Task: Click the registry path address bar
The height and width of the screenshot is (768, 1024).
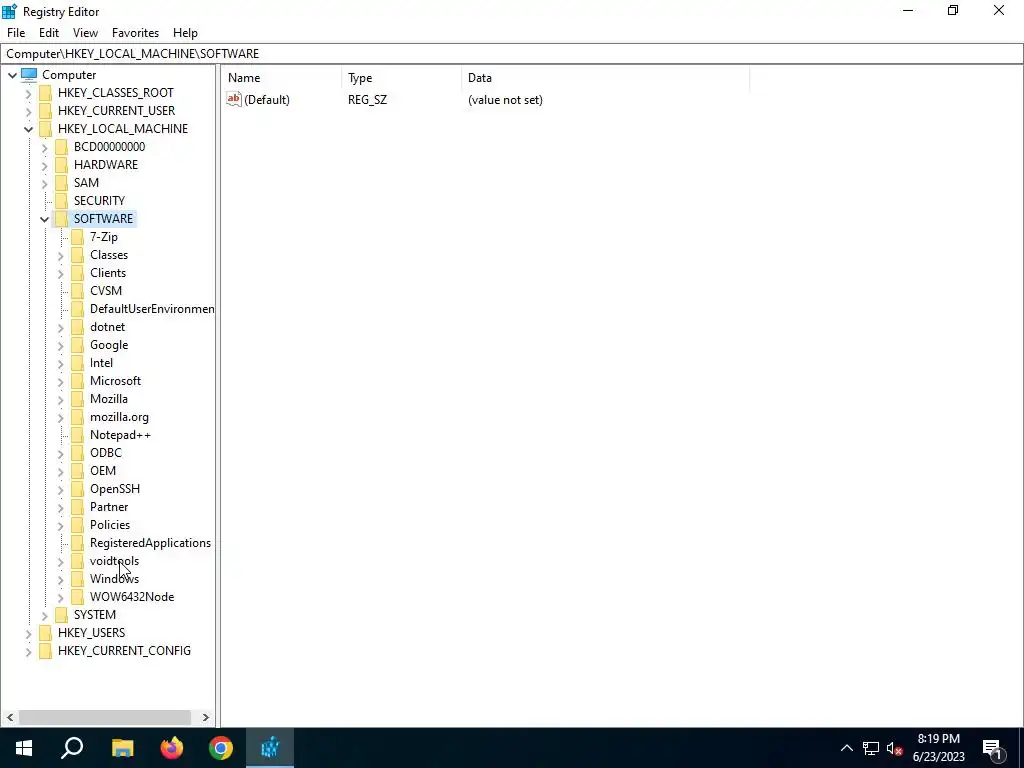Action: point(512,54)
